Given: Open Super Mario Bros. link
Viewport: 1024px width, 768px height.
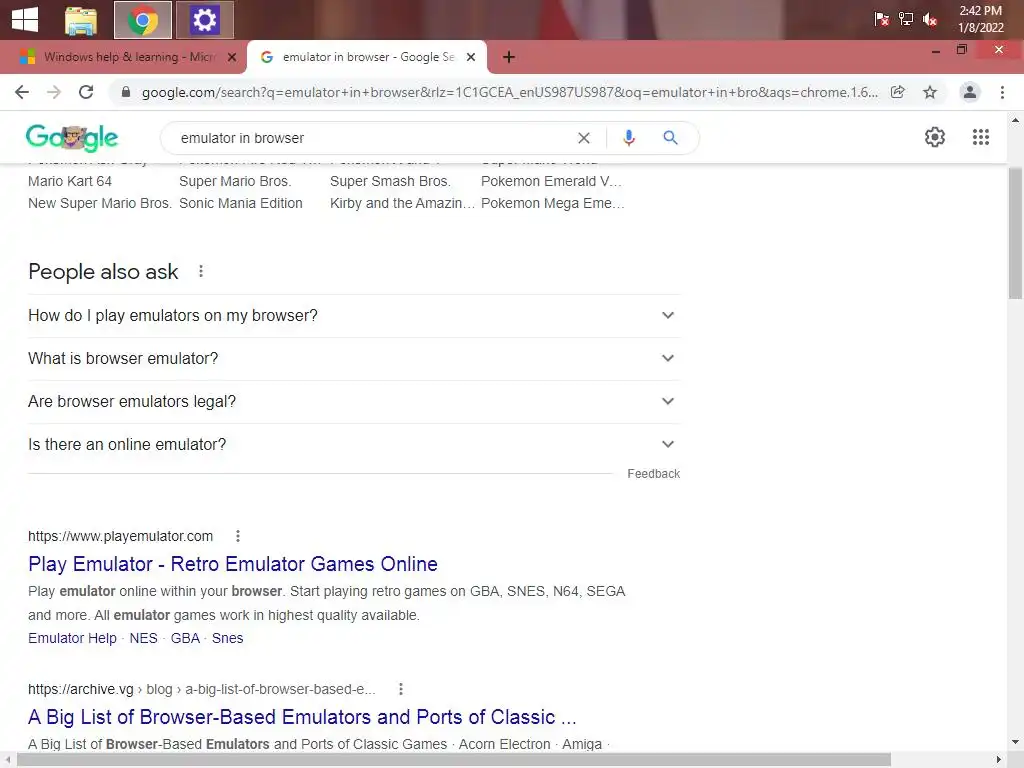Looking at the screenshot, I should pyautogui.click(x=235, y=181).
